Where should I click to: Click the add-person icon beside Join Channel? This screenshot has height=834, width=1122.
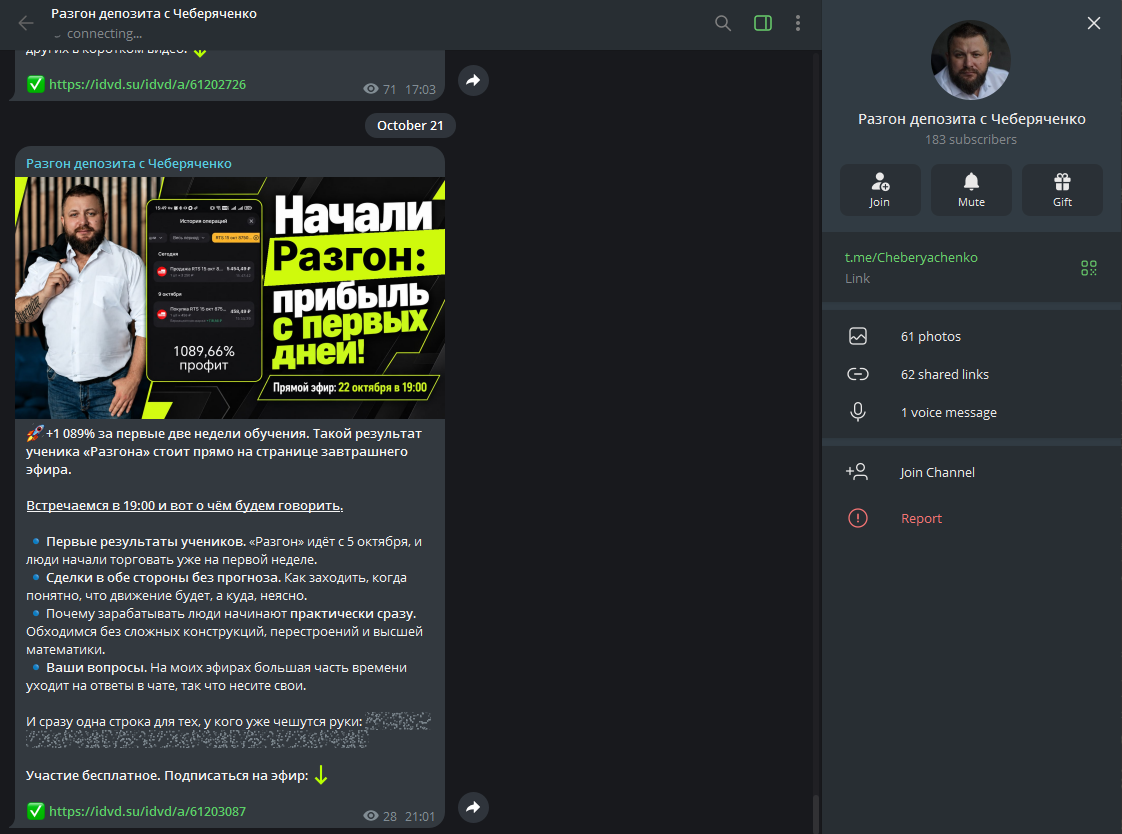click(857, 472)
